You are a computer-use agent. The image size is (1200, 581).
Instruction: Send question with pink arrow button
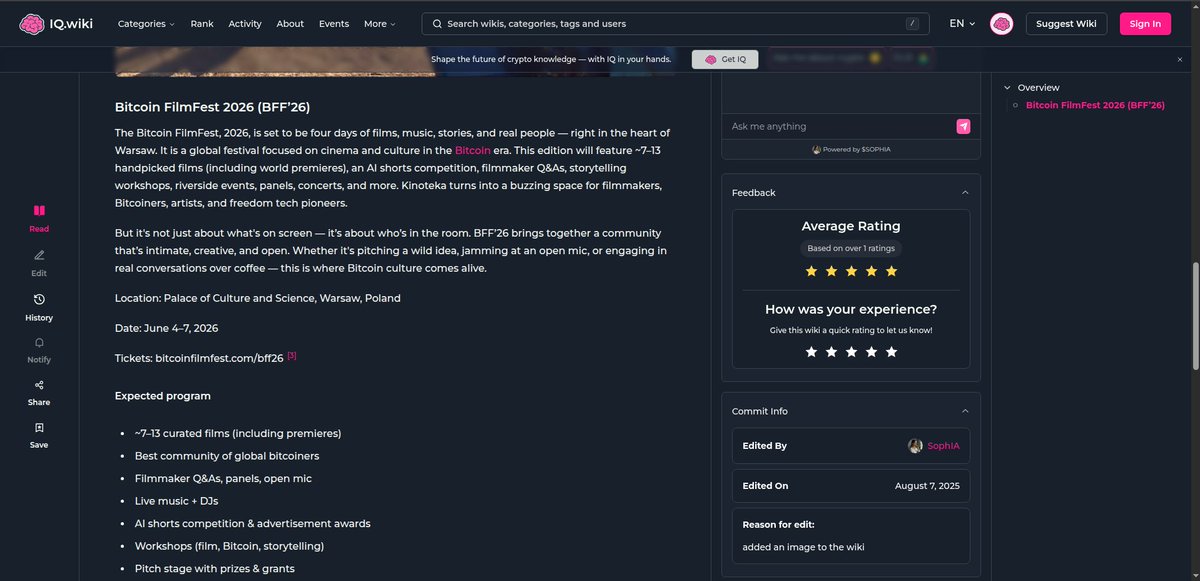click(x=963, y=126)
